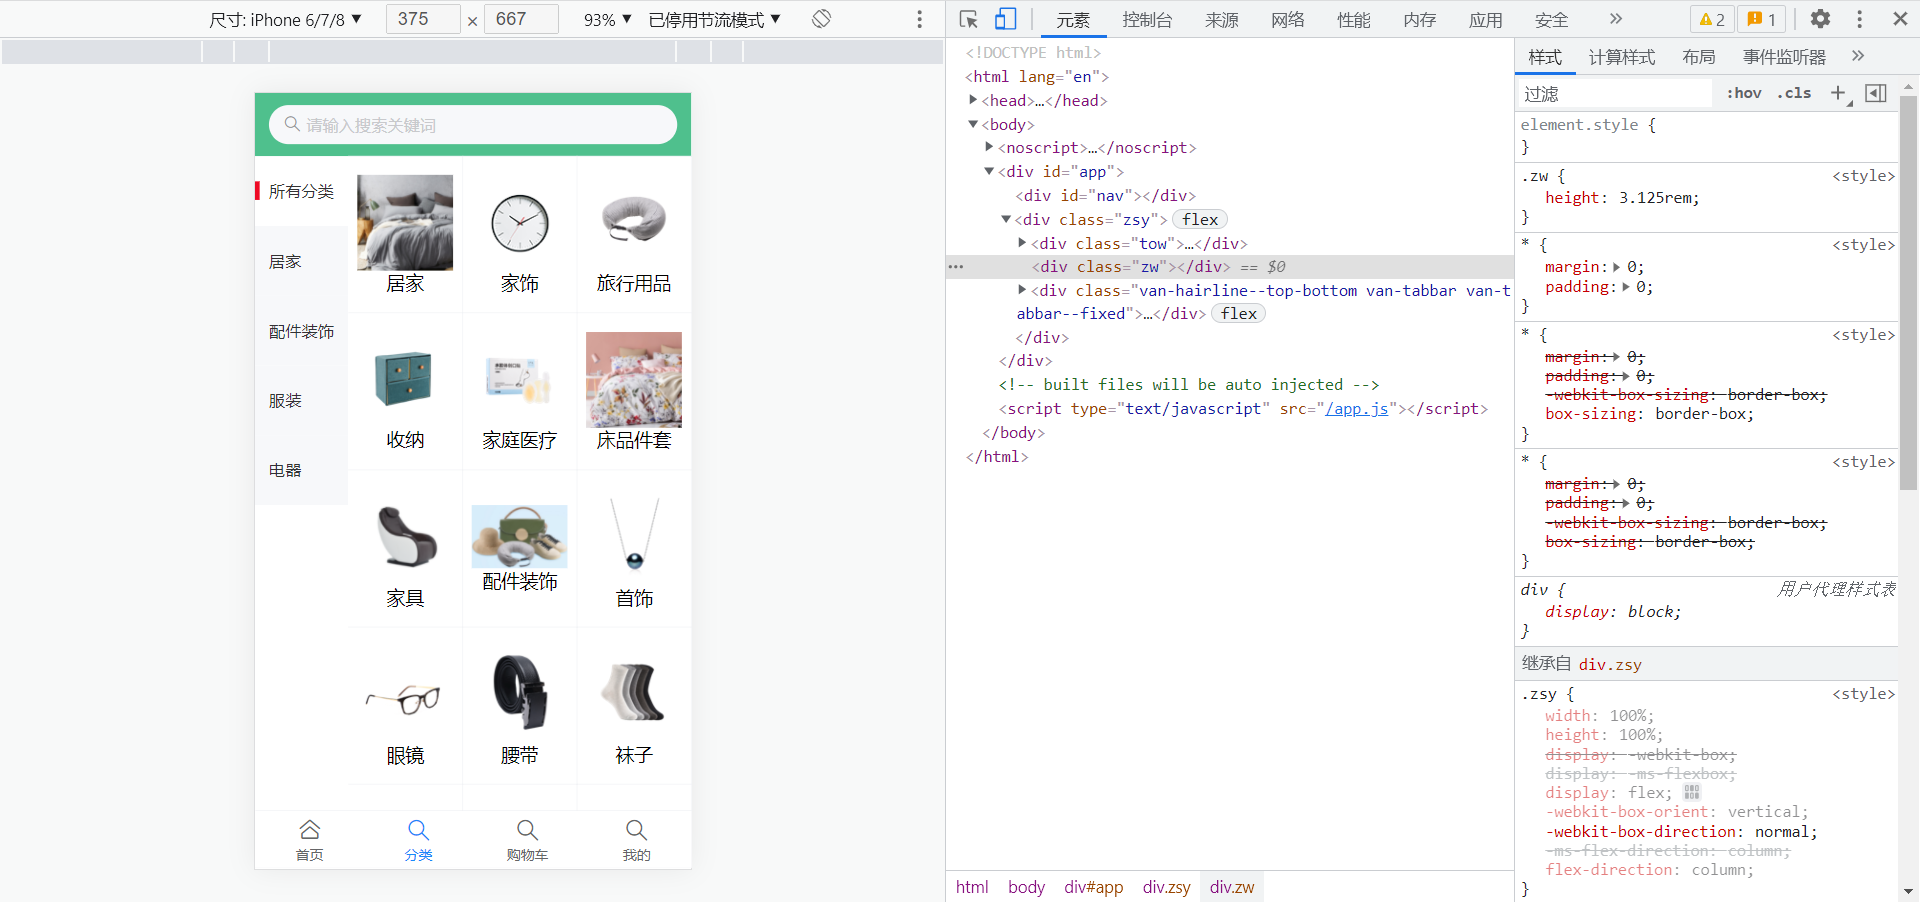The width and height of the screenshot is (1920, 902).
Task: Expand the head element node
Action: click(x=973, y=100)
